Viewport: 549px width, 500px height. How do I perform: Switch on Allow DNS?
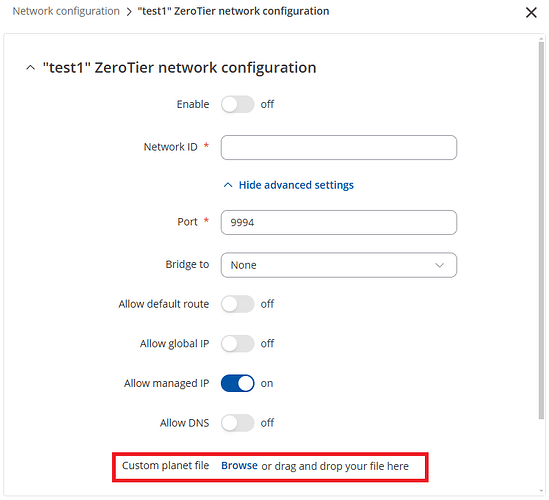(x=237, y=423)
